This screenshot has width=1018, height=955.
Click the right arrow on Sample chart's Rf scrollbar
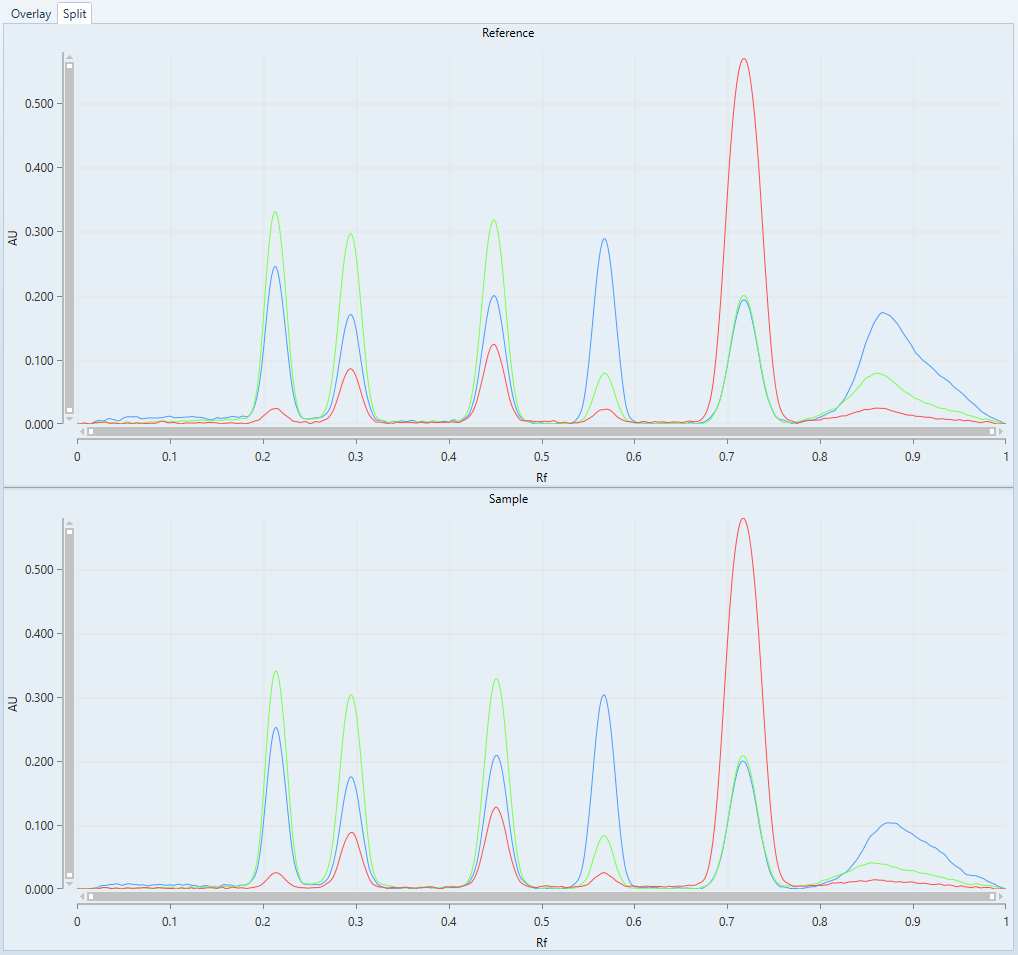coord(1001,897)
